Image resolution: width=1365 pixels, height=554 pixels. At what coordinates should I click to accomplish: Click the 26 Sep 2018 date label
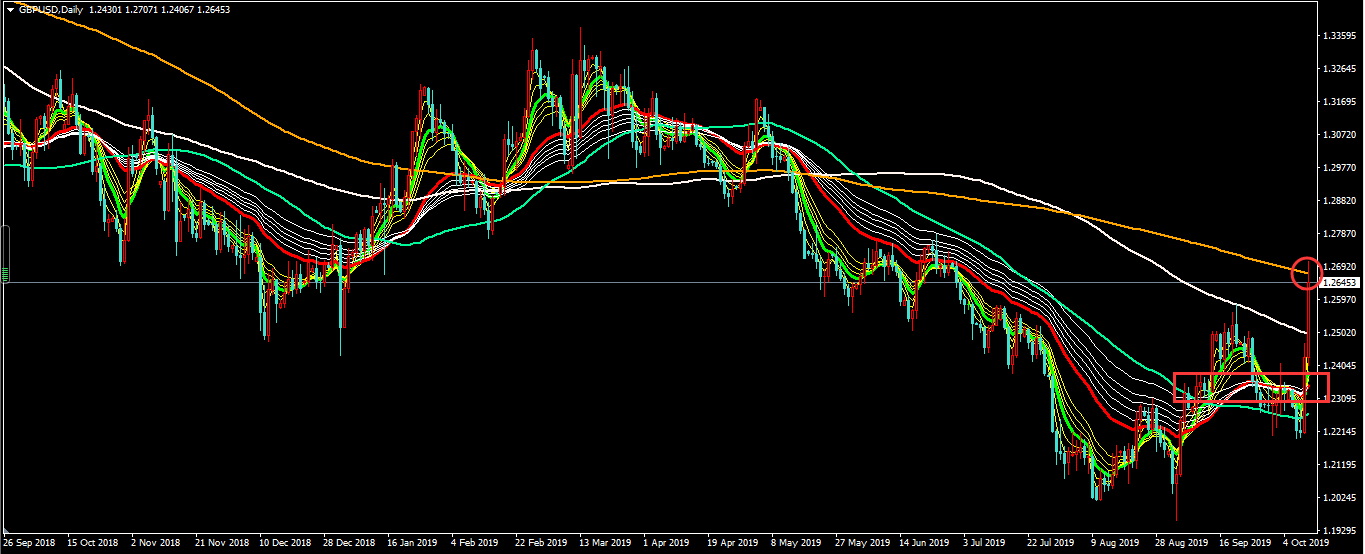27,544
